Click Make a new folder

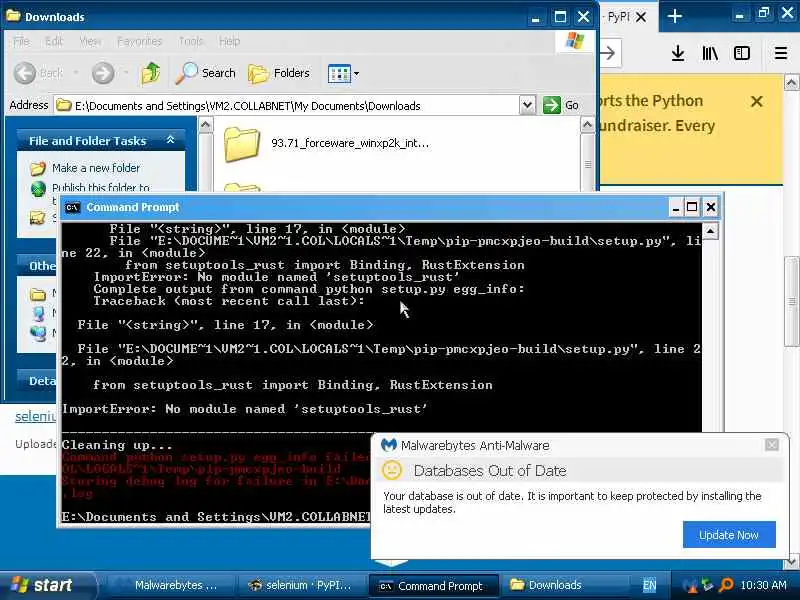point(95,168)
